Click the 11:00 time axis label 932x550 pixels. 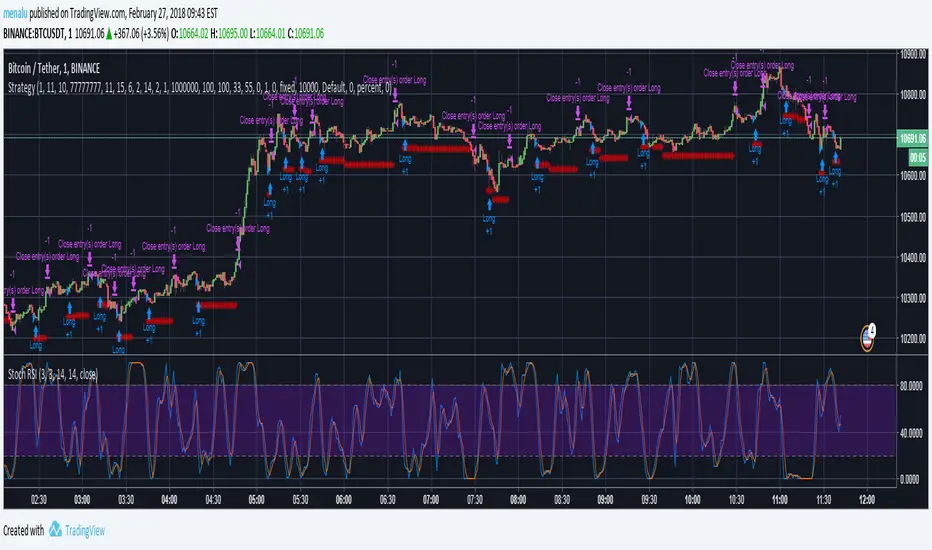[780, 500]
